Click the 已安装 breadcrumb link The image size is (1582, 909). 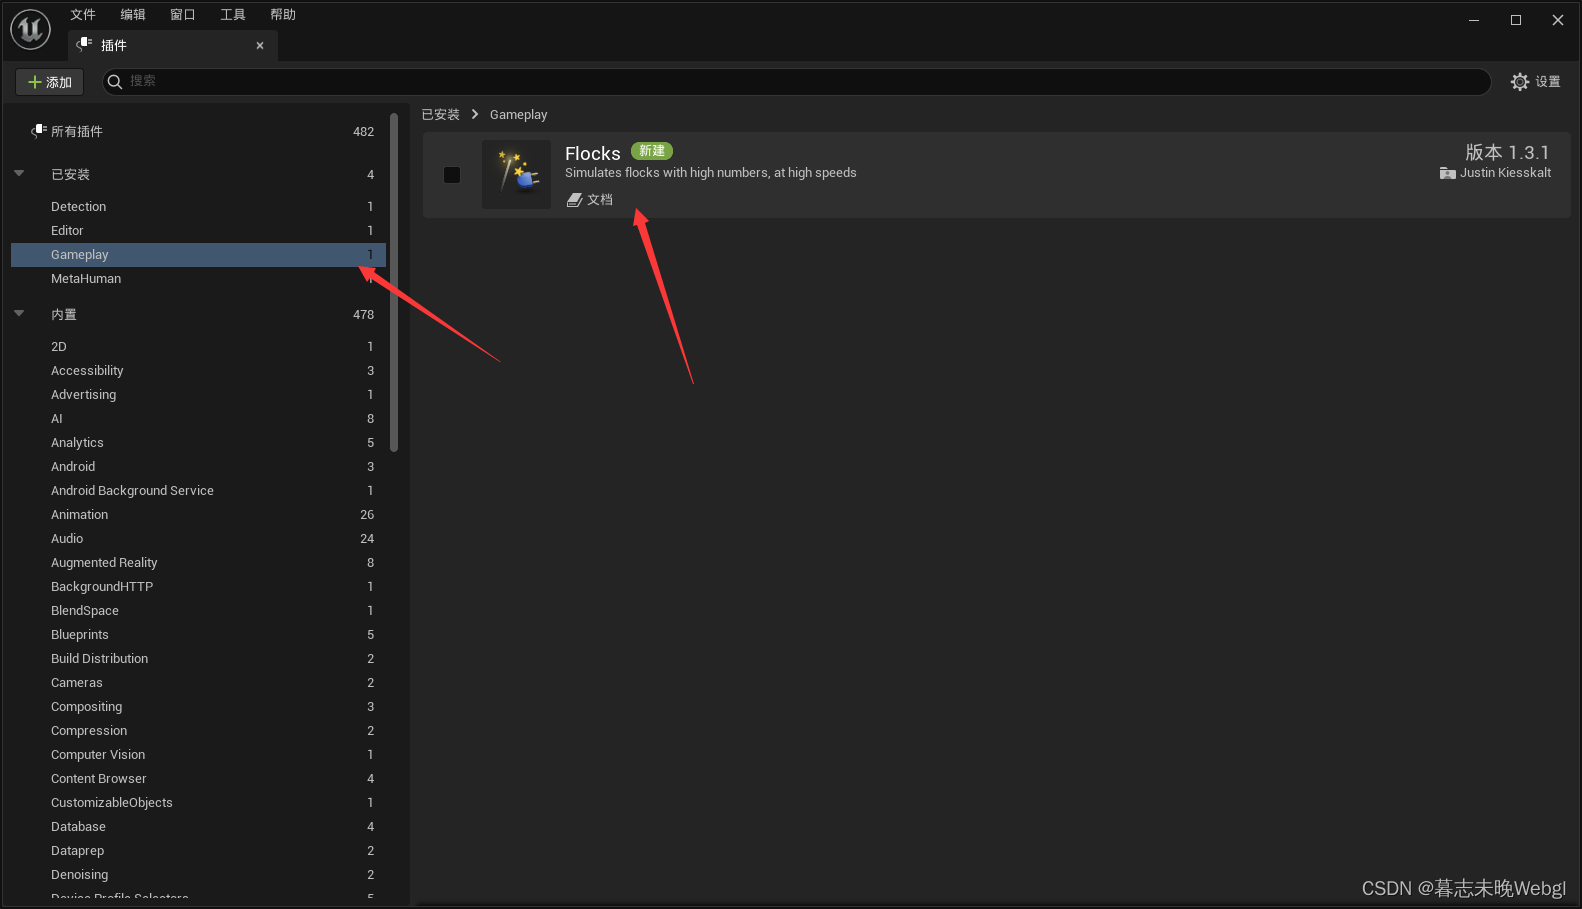point(441,114)
